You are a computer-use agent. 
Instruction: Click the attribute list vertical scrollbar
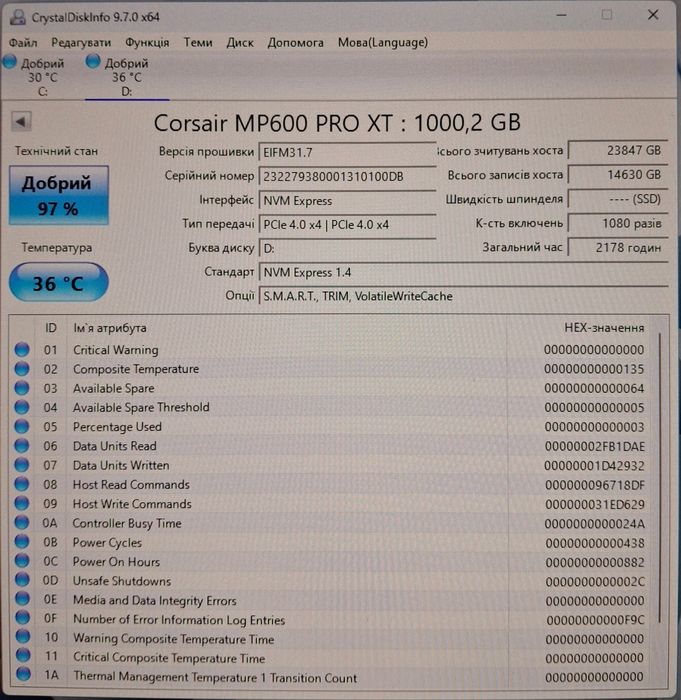pos(660,478)
